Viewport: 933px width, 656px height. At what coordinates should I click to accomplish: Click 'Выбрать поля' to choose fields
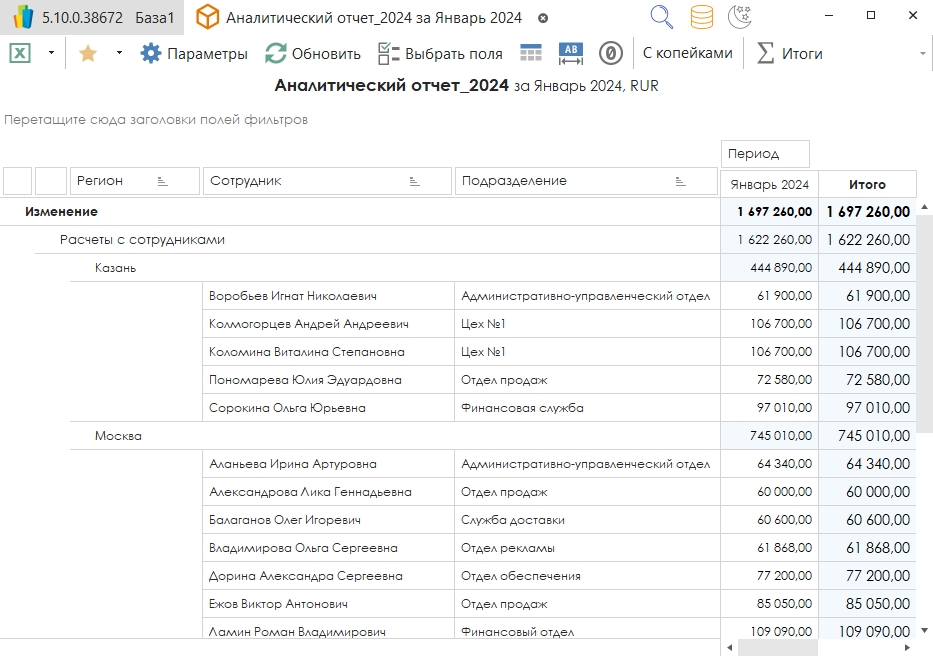point(440,54)
